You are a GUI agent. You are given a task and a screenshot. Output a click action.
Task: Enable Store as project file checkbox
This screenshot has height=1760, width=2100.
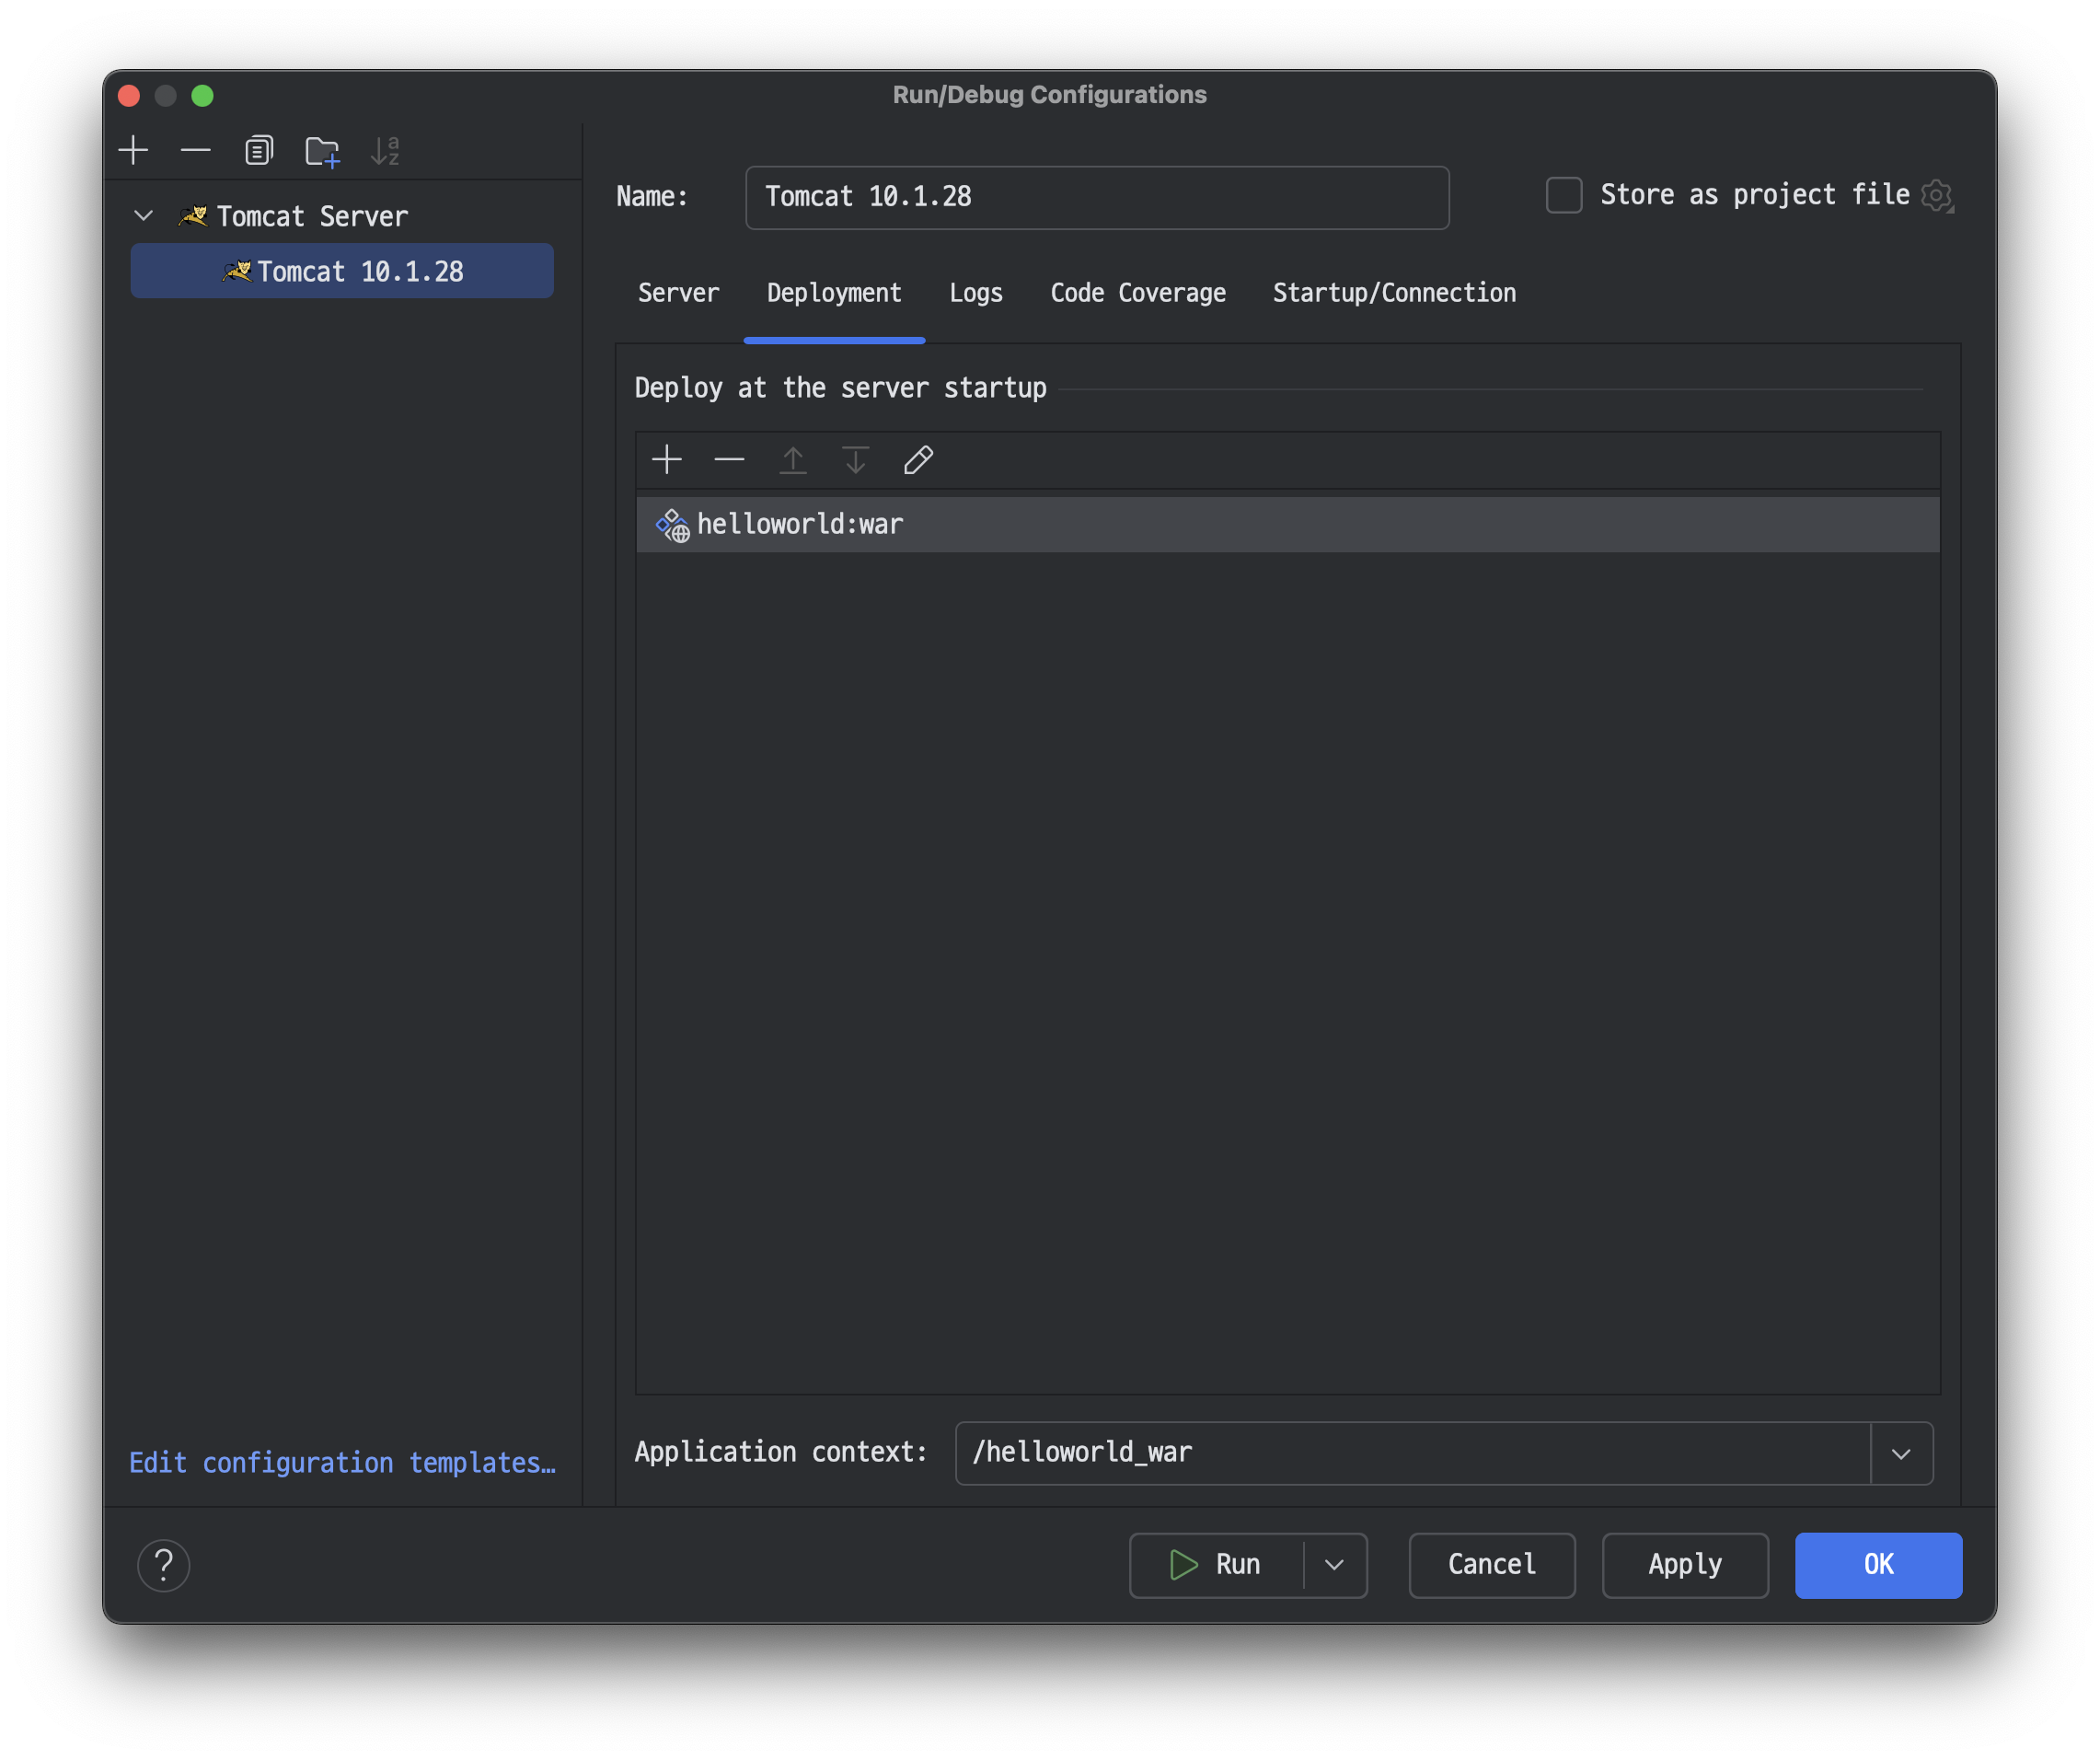pyautogui.click(x=1564, y=195)
